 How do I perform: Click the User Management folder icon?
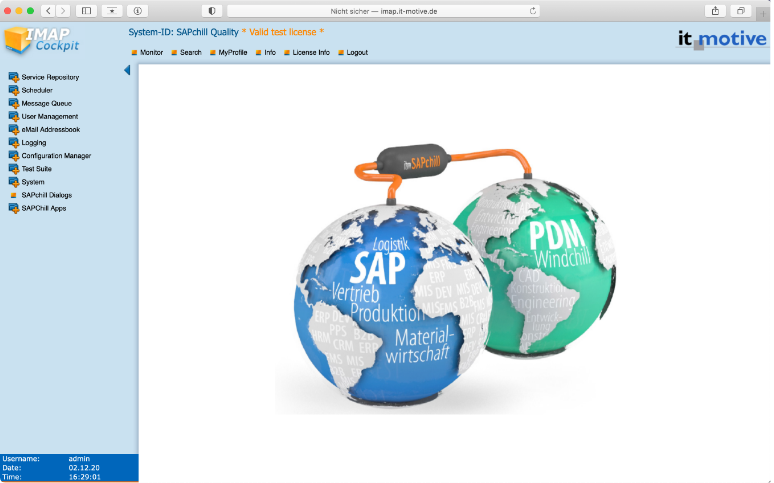(14, 117)
